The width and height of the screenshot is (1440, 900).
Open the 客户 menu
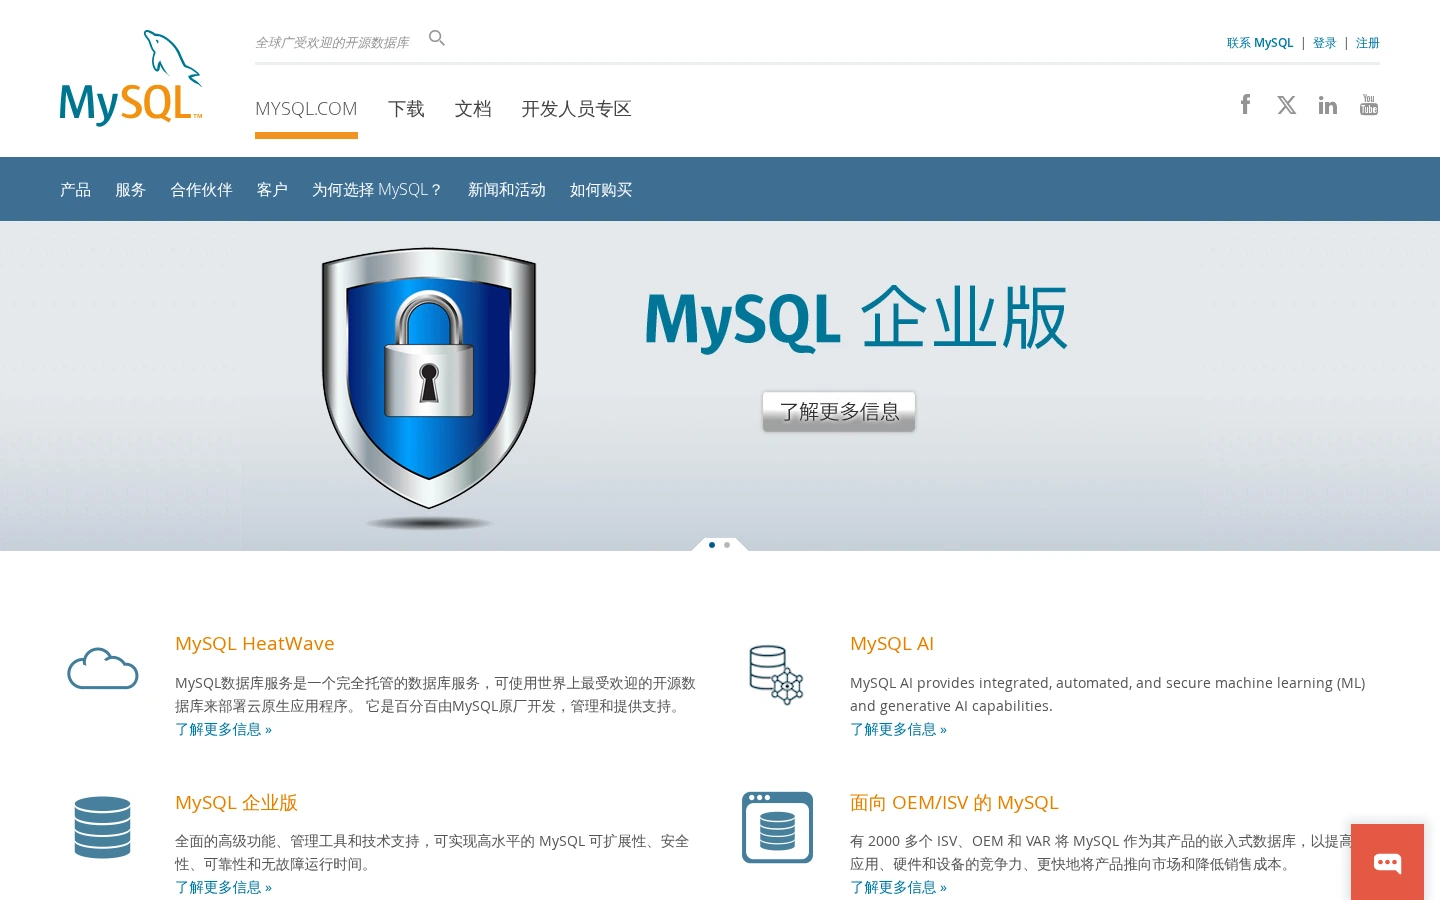[272, 189]
